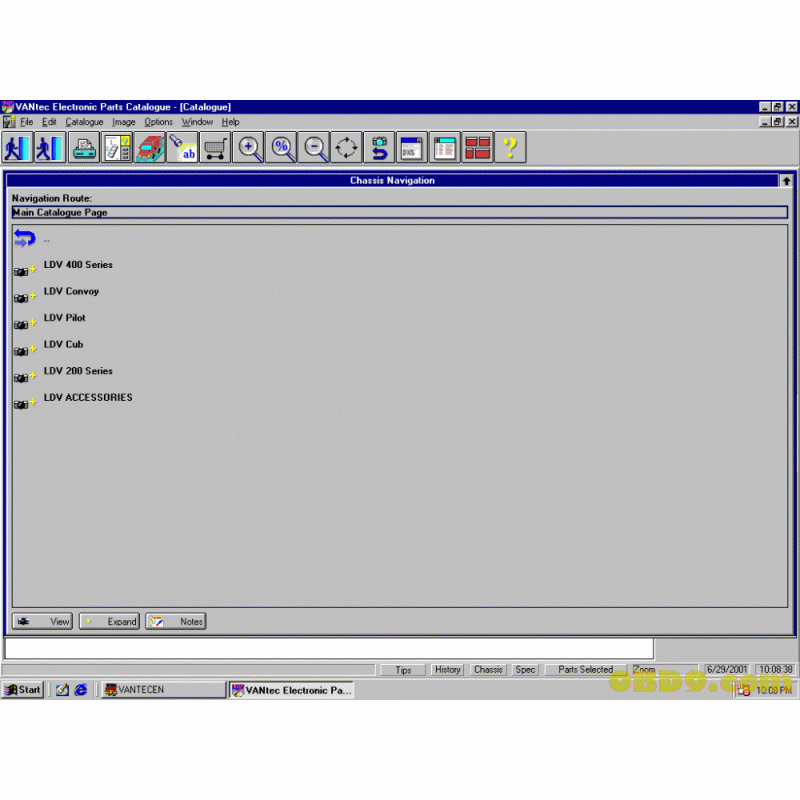The width and height of the screenshot is (800, 800).
Task: Select the LDV Convoy entry
Action: coord(71,291)
